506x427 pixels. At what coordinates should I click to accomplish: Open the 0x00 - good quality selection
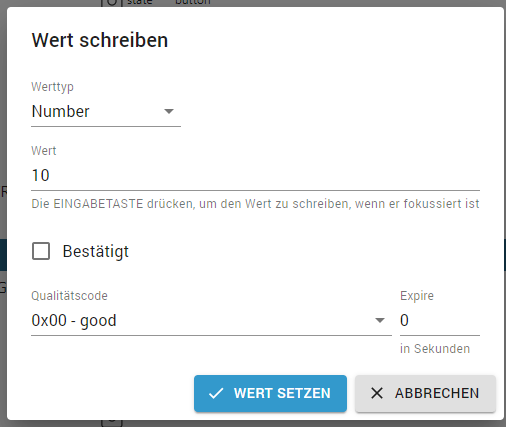211,320
